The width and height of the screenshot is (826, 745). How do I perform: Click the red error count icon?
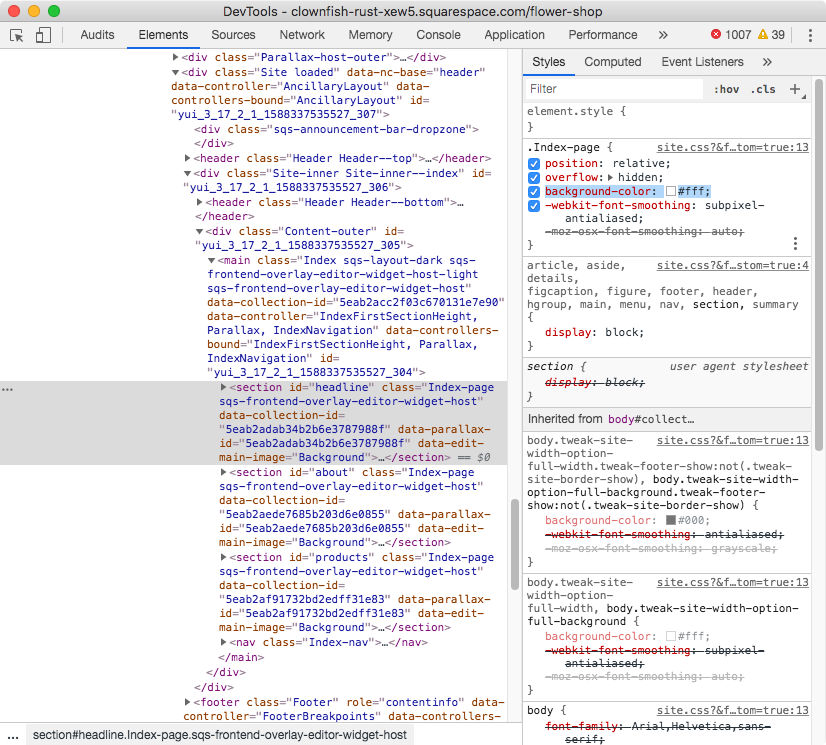coord(716,35)
